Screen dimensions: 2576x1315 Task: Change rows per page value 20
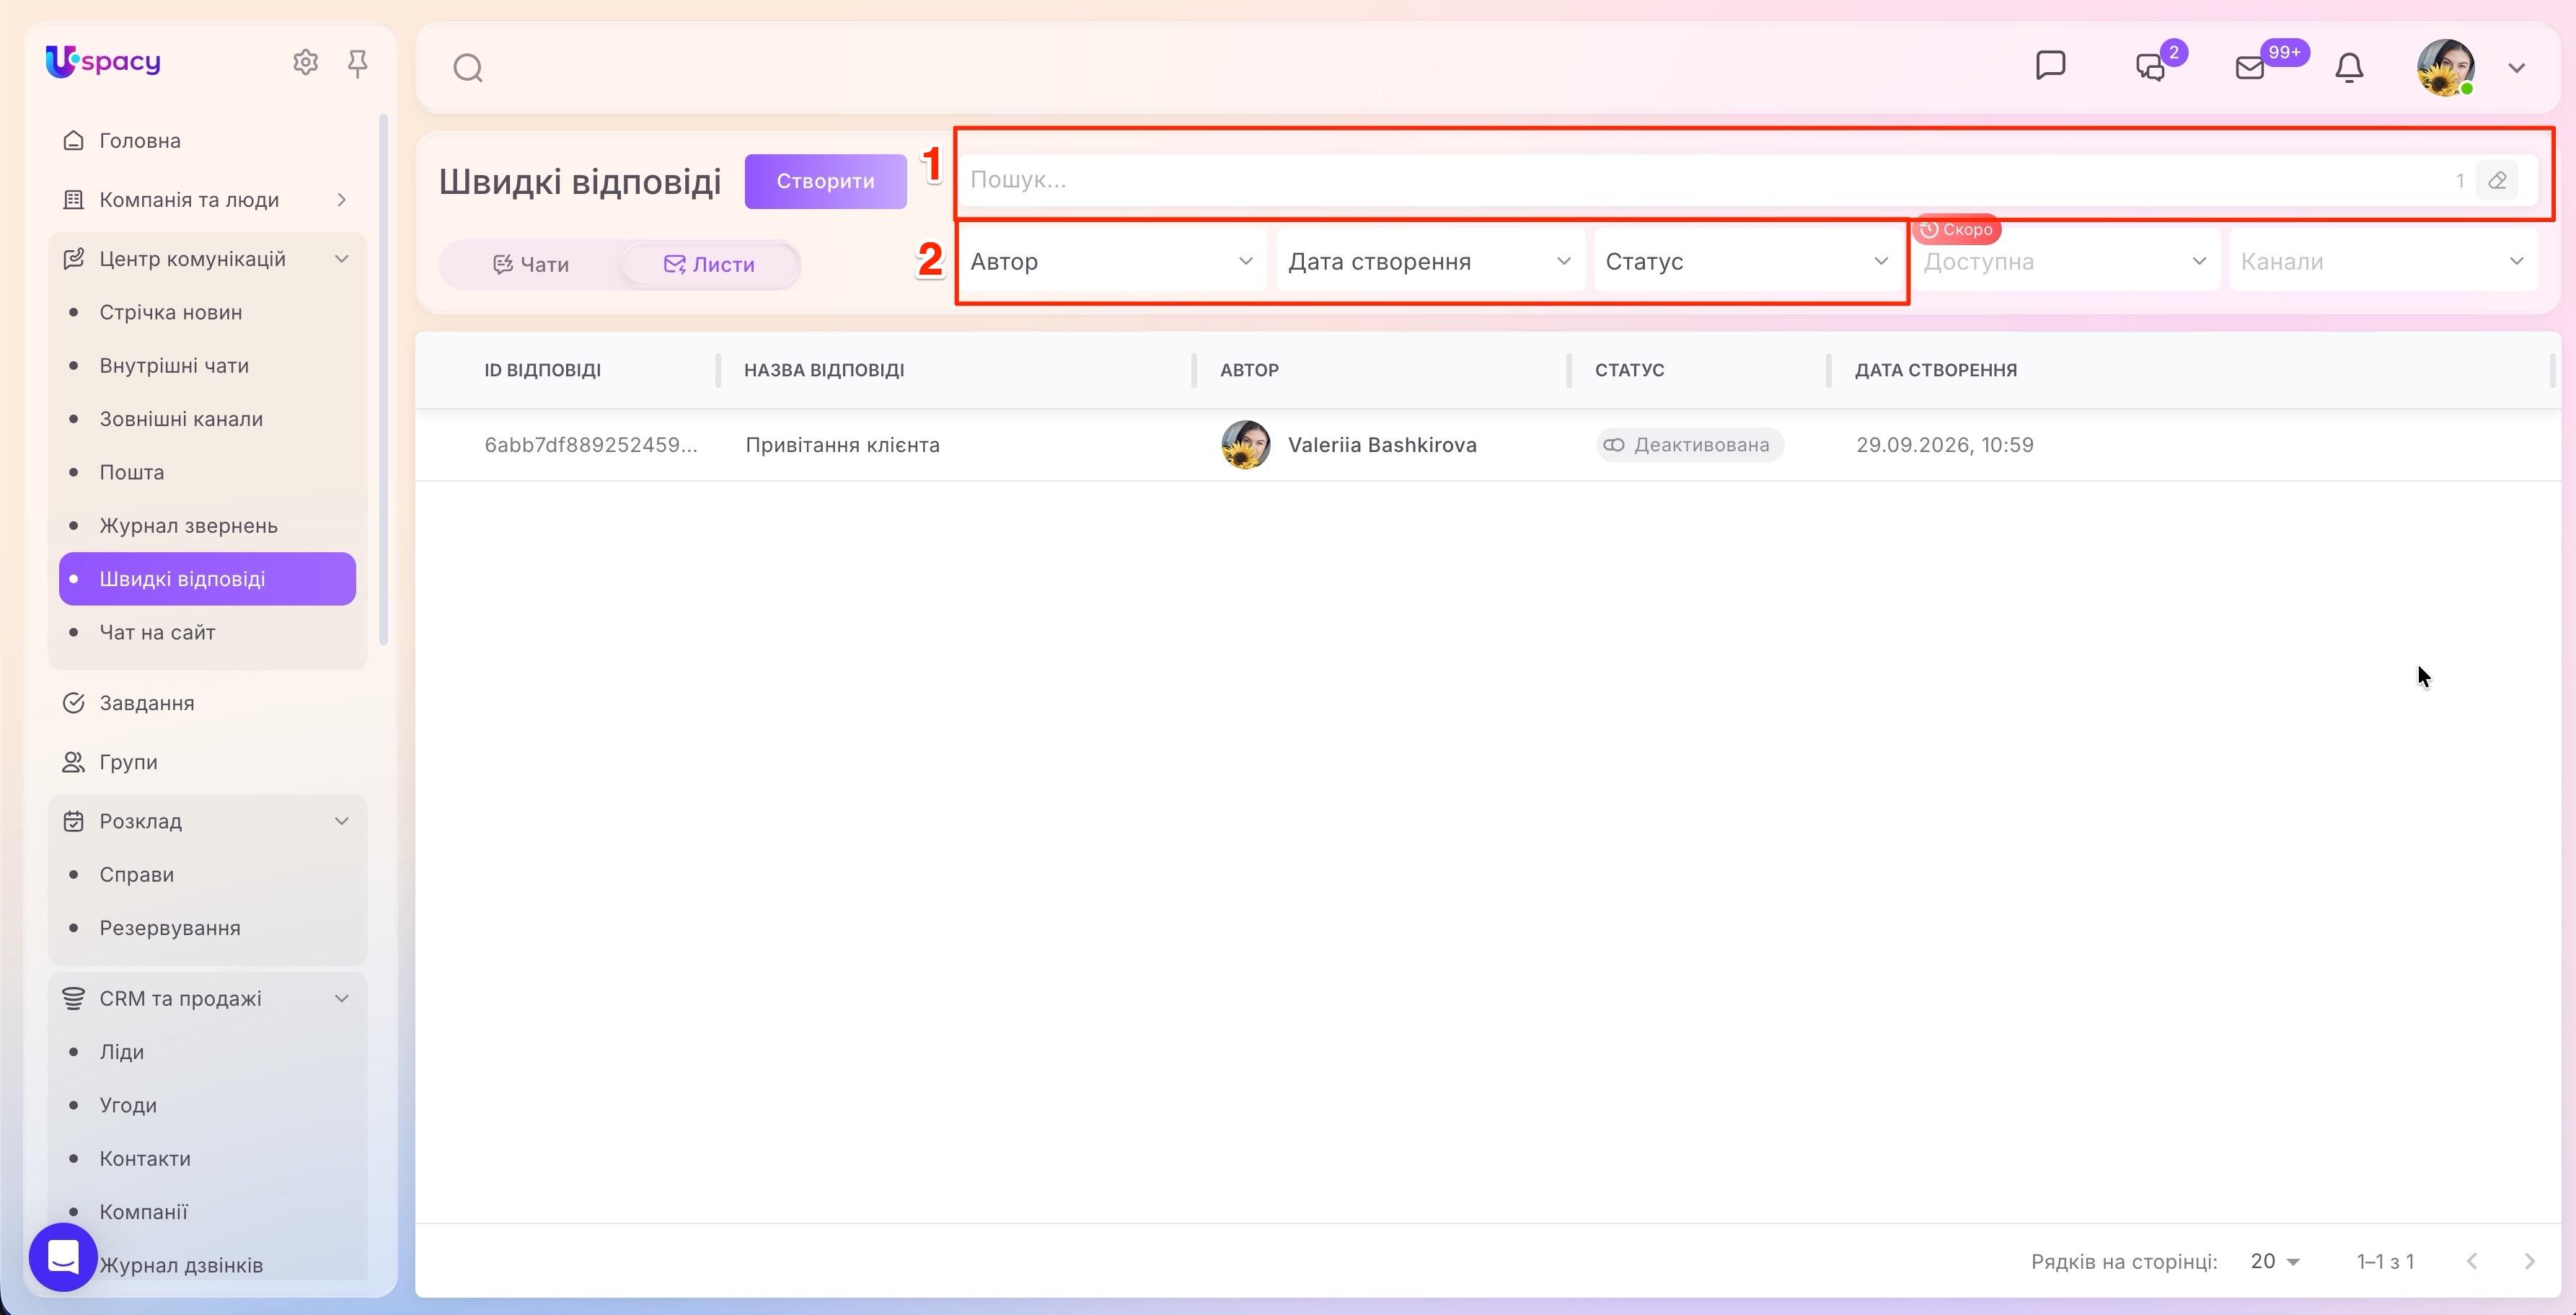click(x=2274, y=1262)
